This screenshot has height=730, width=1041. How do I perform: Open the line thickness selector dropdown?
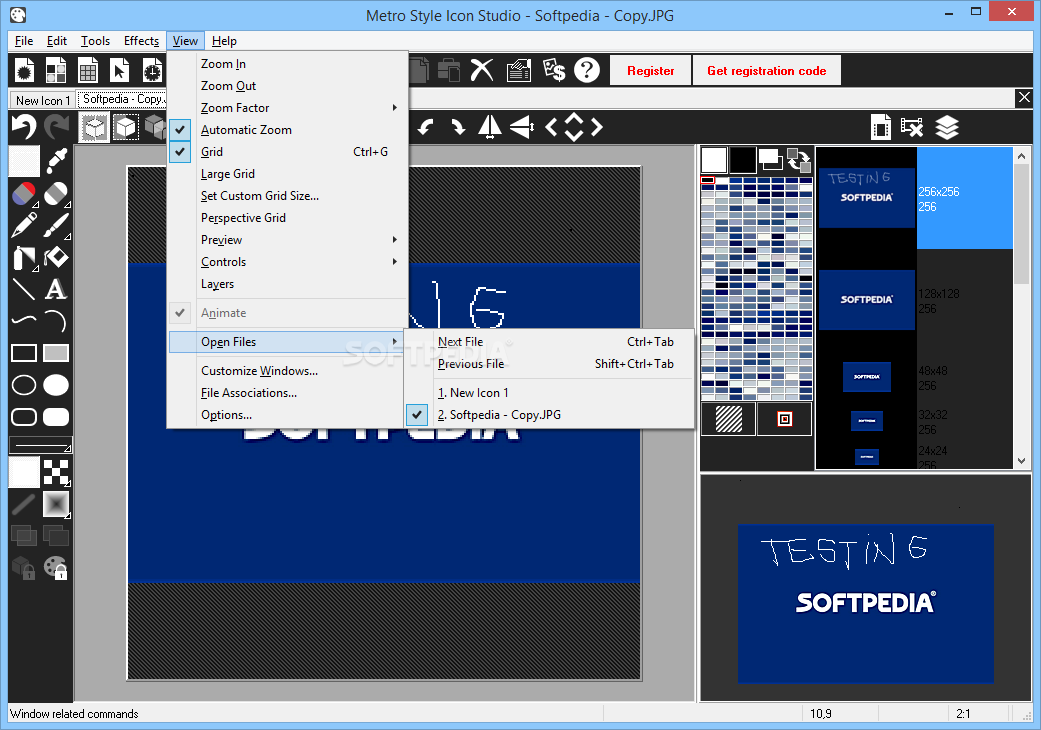point(40,445)
